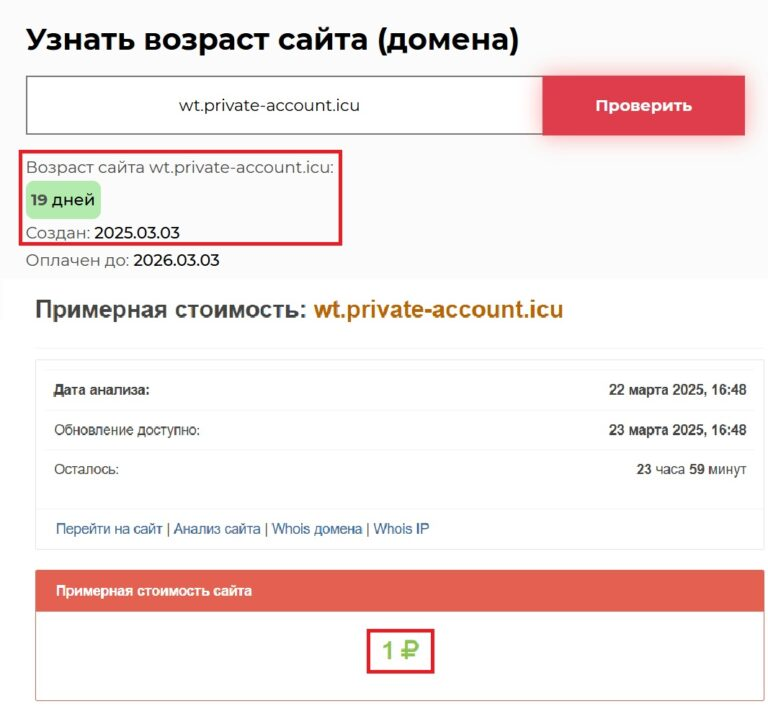Click the Узнать возраст сайта heading
Viewport: 768px width, 706px height.
pos(272,39)
